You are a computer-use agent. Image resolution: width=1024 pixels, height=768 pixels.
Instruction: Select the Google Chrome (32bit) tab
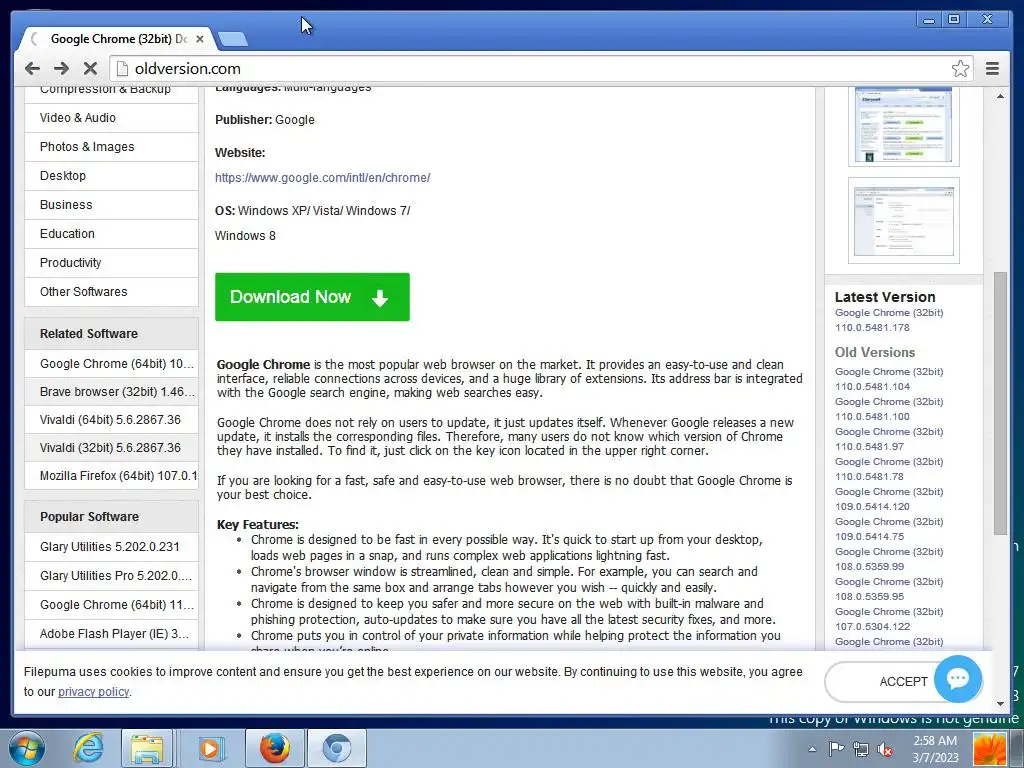[x=118, y=39]
